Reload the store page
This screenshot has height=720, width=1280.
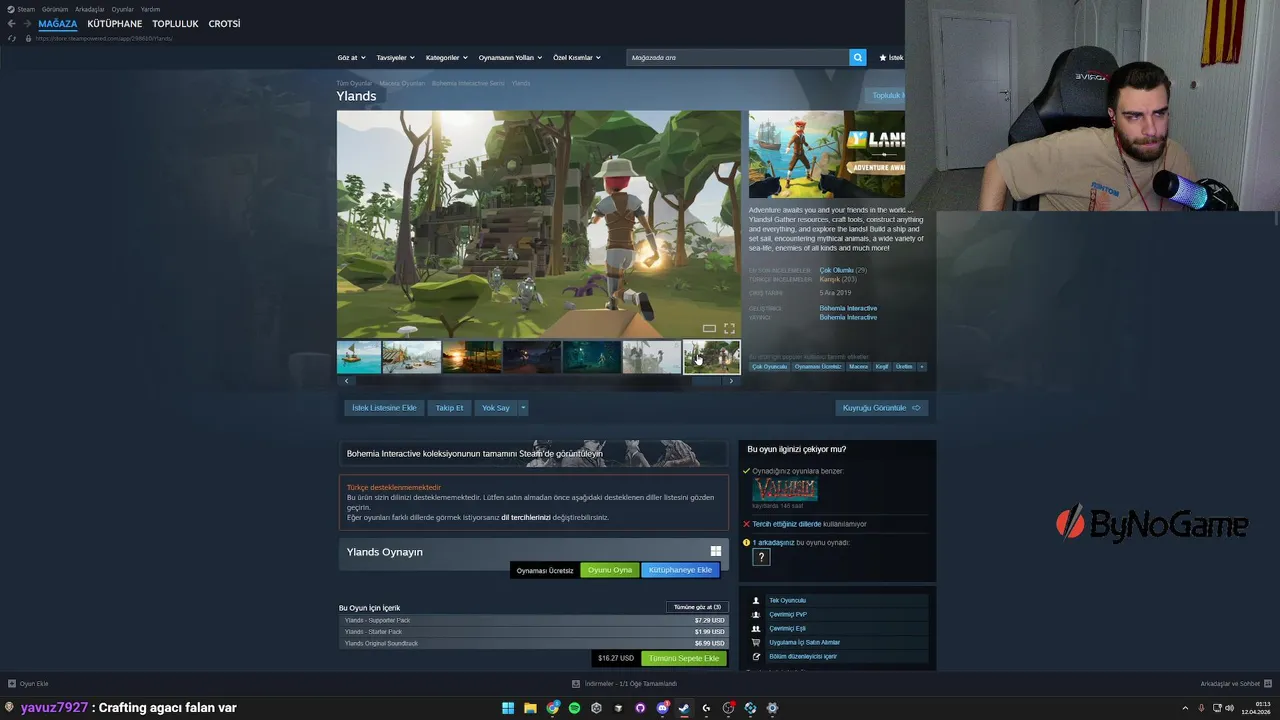12,38
